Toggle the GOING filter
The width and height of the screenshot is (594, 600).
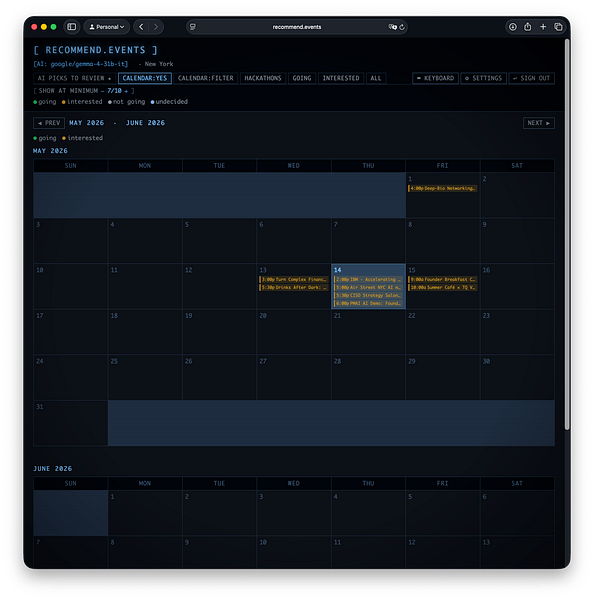(302, 78)
